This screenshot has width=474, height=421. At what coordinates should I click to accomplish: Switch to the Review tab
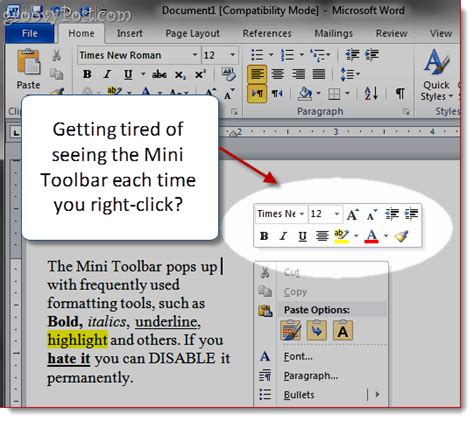[x=391, y=33]
